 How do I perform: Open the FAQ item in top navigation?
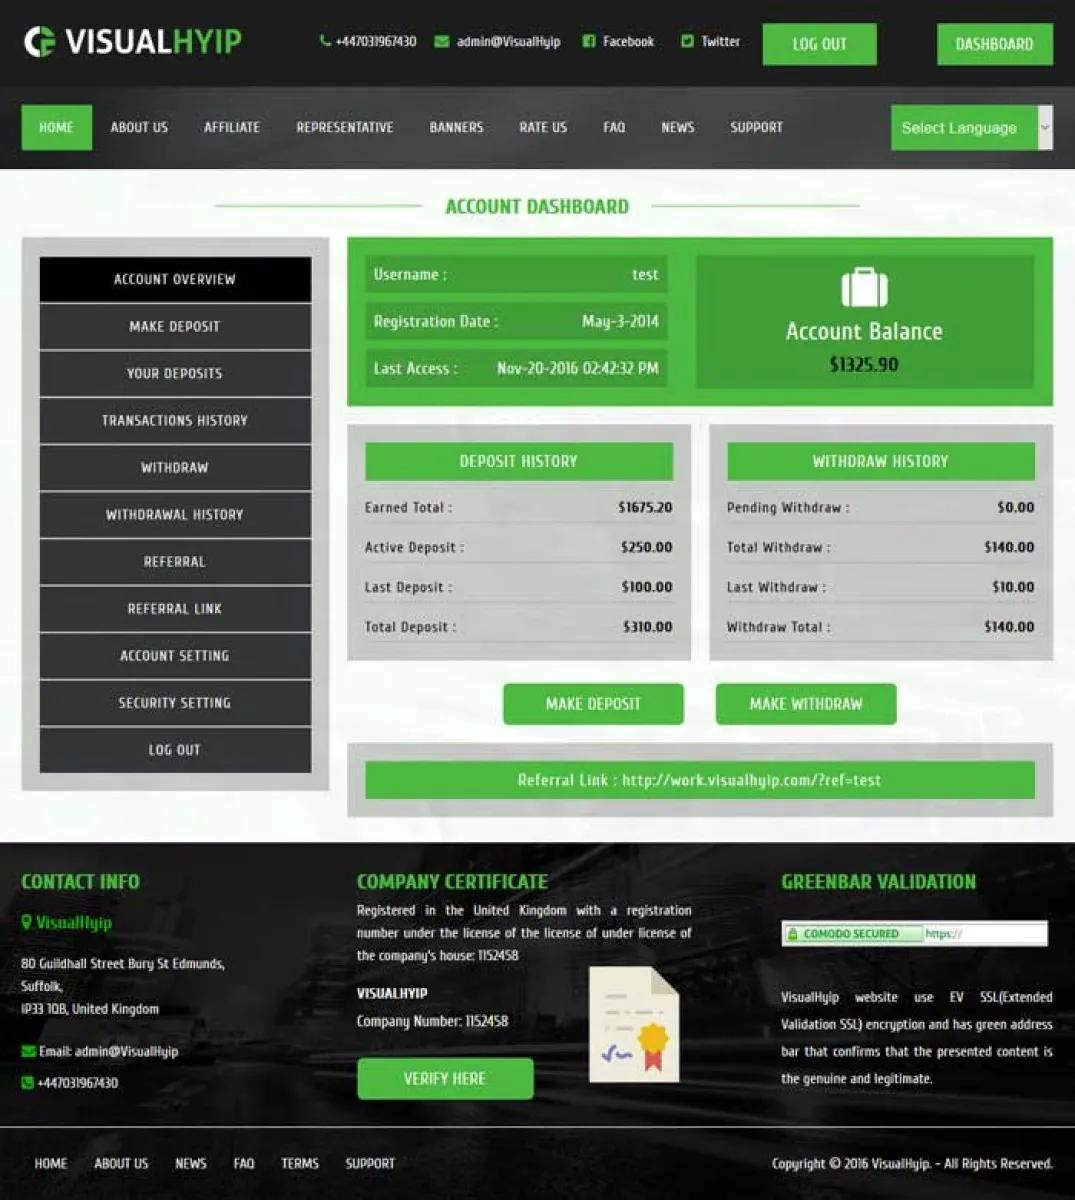[x=614, y=127]
